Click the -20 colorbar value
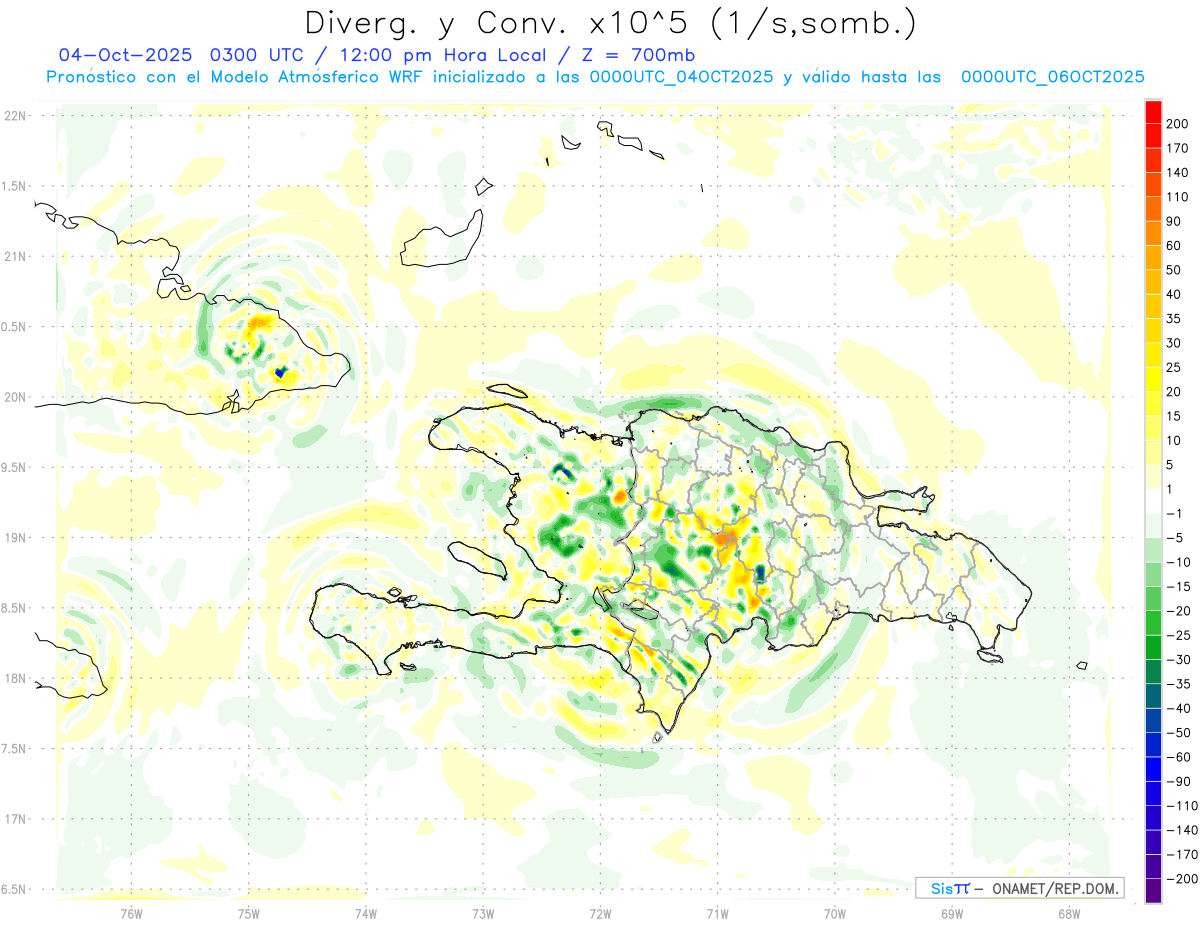 1177,611
